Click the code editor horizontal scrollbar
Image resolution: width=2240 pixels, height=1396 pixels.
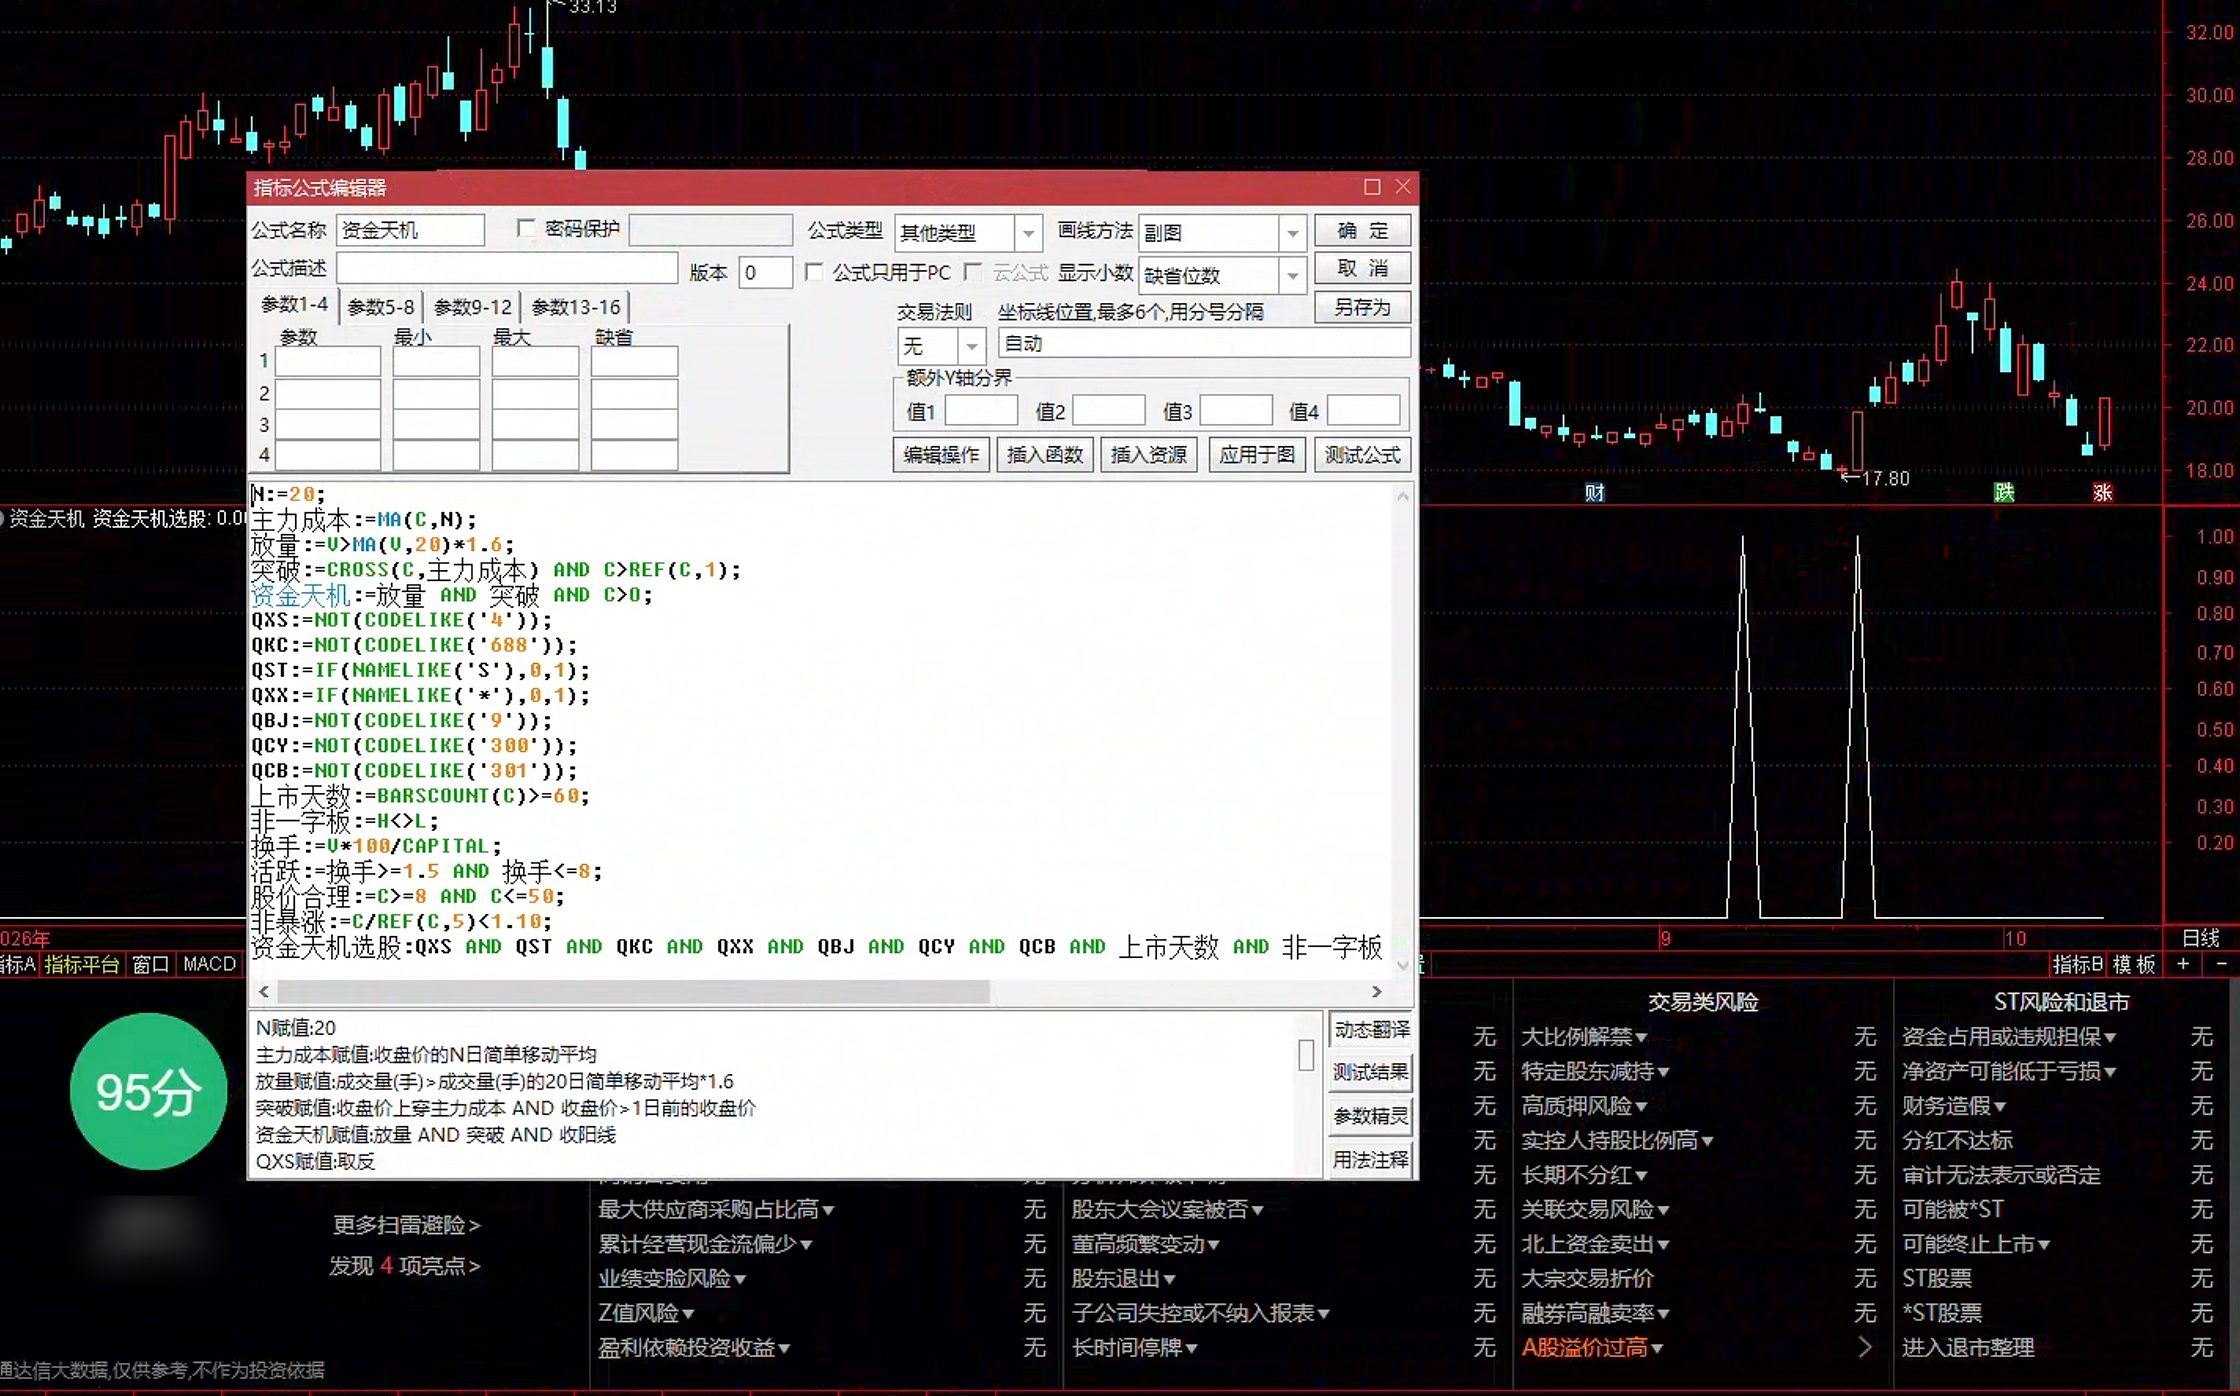pos(633,991)
